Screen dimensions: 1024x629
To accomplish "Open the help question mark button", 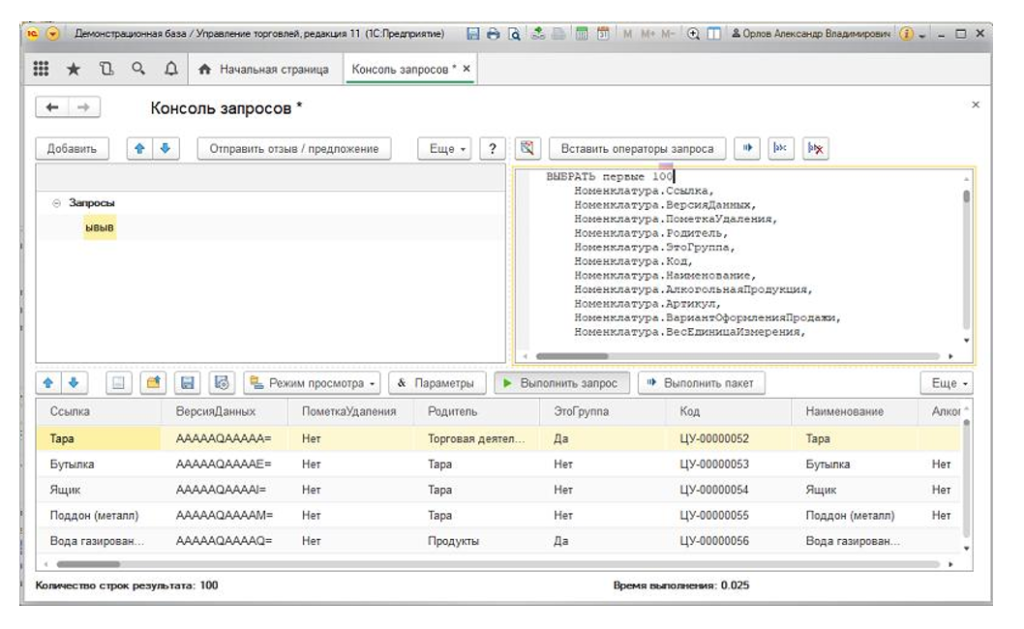I will pyautogui.click(x=491, y=149).
